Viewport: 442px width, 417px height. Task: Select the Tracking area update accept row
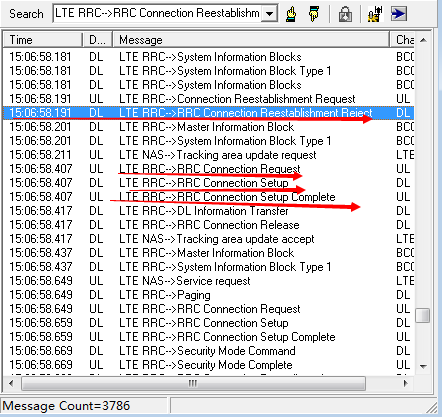coord(209,239)
